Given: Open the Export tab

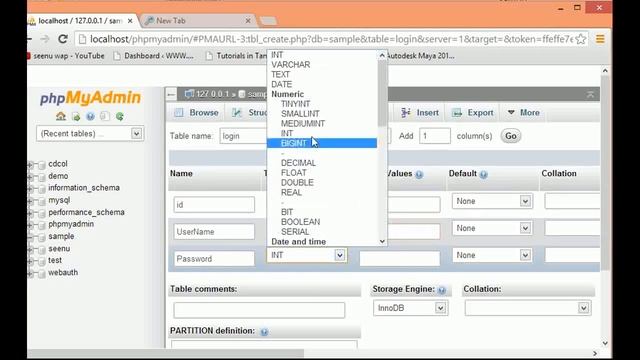Looking at the screenshot, I should [x=473, y=113].
